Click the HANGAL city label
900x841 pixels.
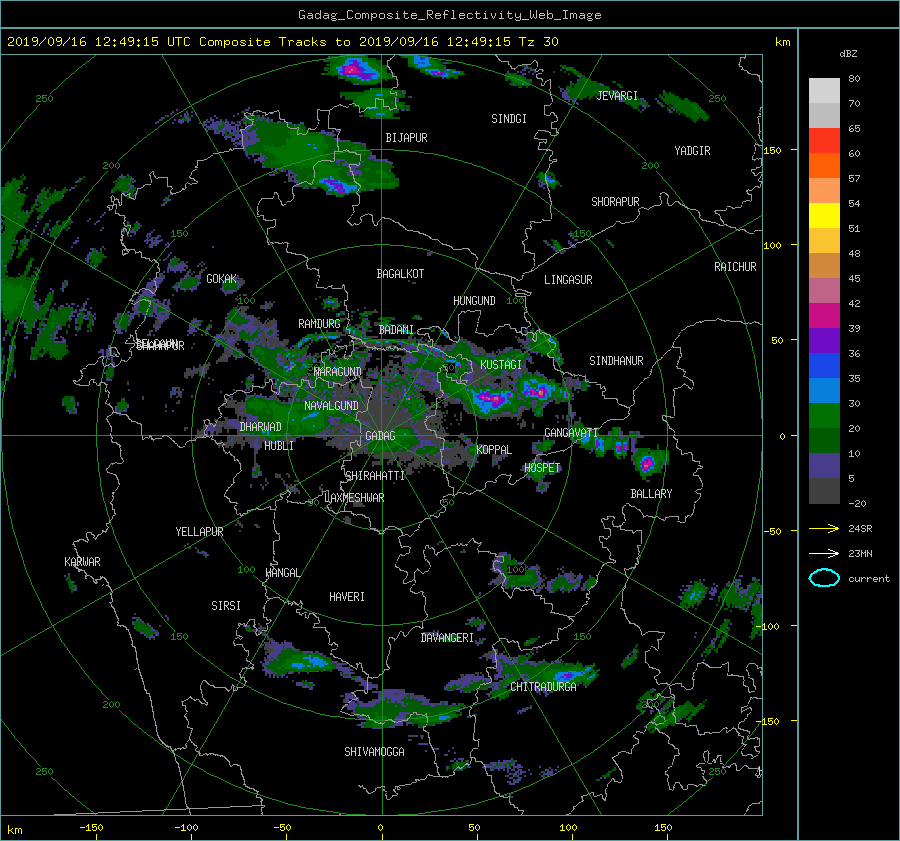click(282, 573)
